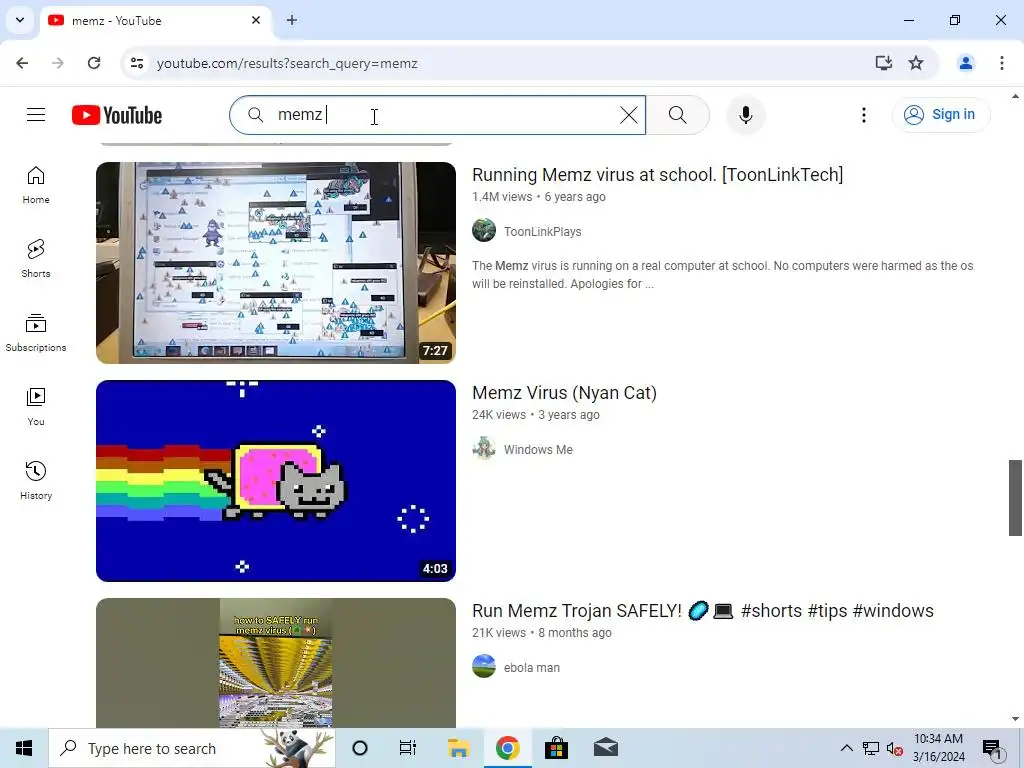Image resolution: width=1024 pixels, height=768 pixels.
Task: Open Cortana circle on the taskbar
Action: click(x=360, y=748)
